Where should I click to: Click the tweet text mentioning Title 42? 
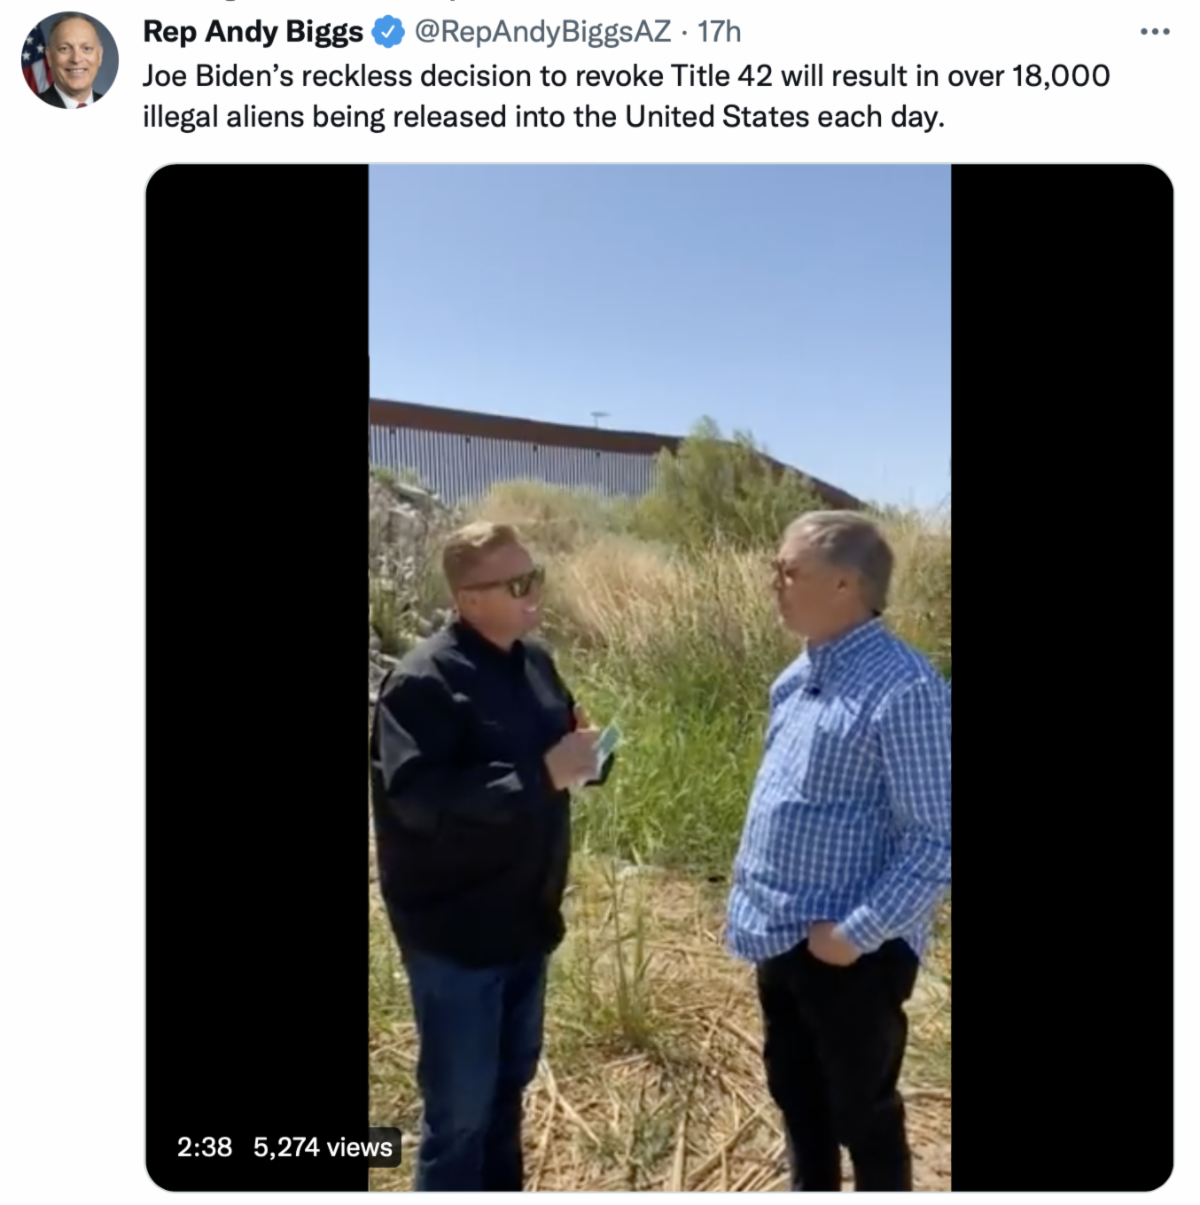pyautogui.click(x=626, y=96)
